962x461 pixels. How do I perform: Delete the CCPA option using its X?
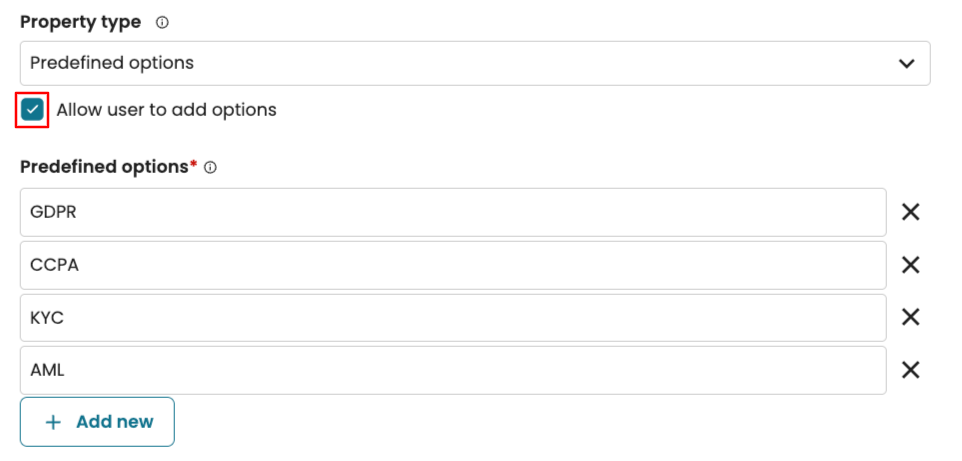(911, 265)
